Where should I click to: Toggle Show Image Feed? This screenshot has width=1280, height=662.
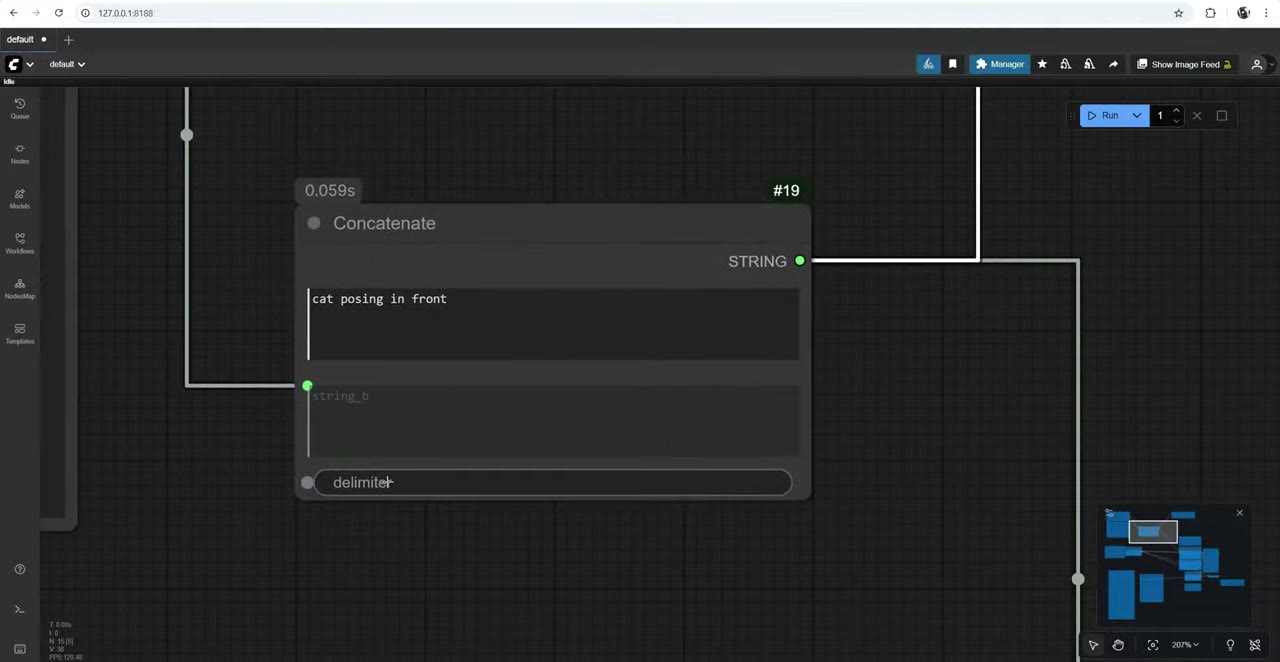pyautogui.click(x=1184, y=64)
